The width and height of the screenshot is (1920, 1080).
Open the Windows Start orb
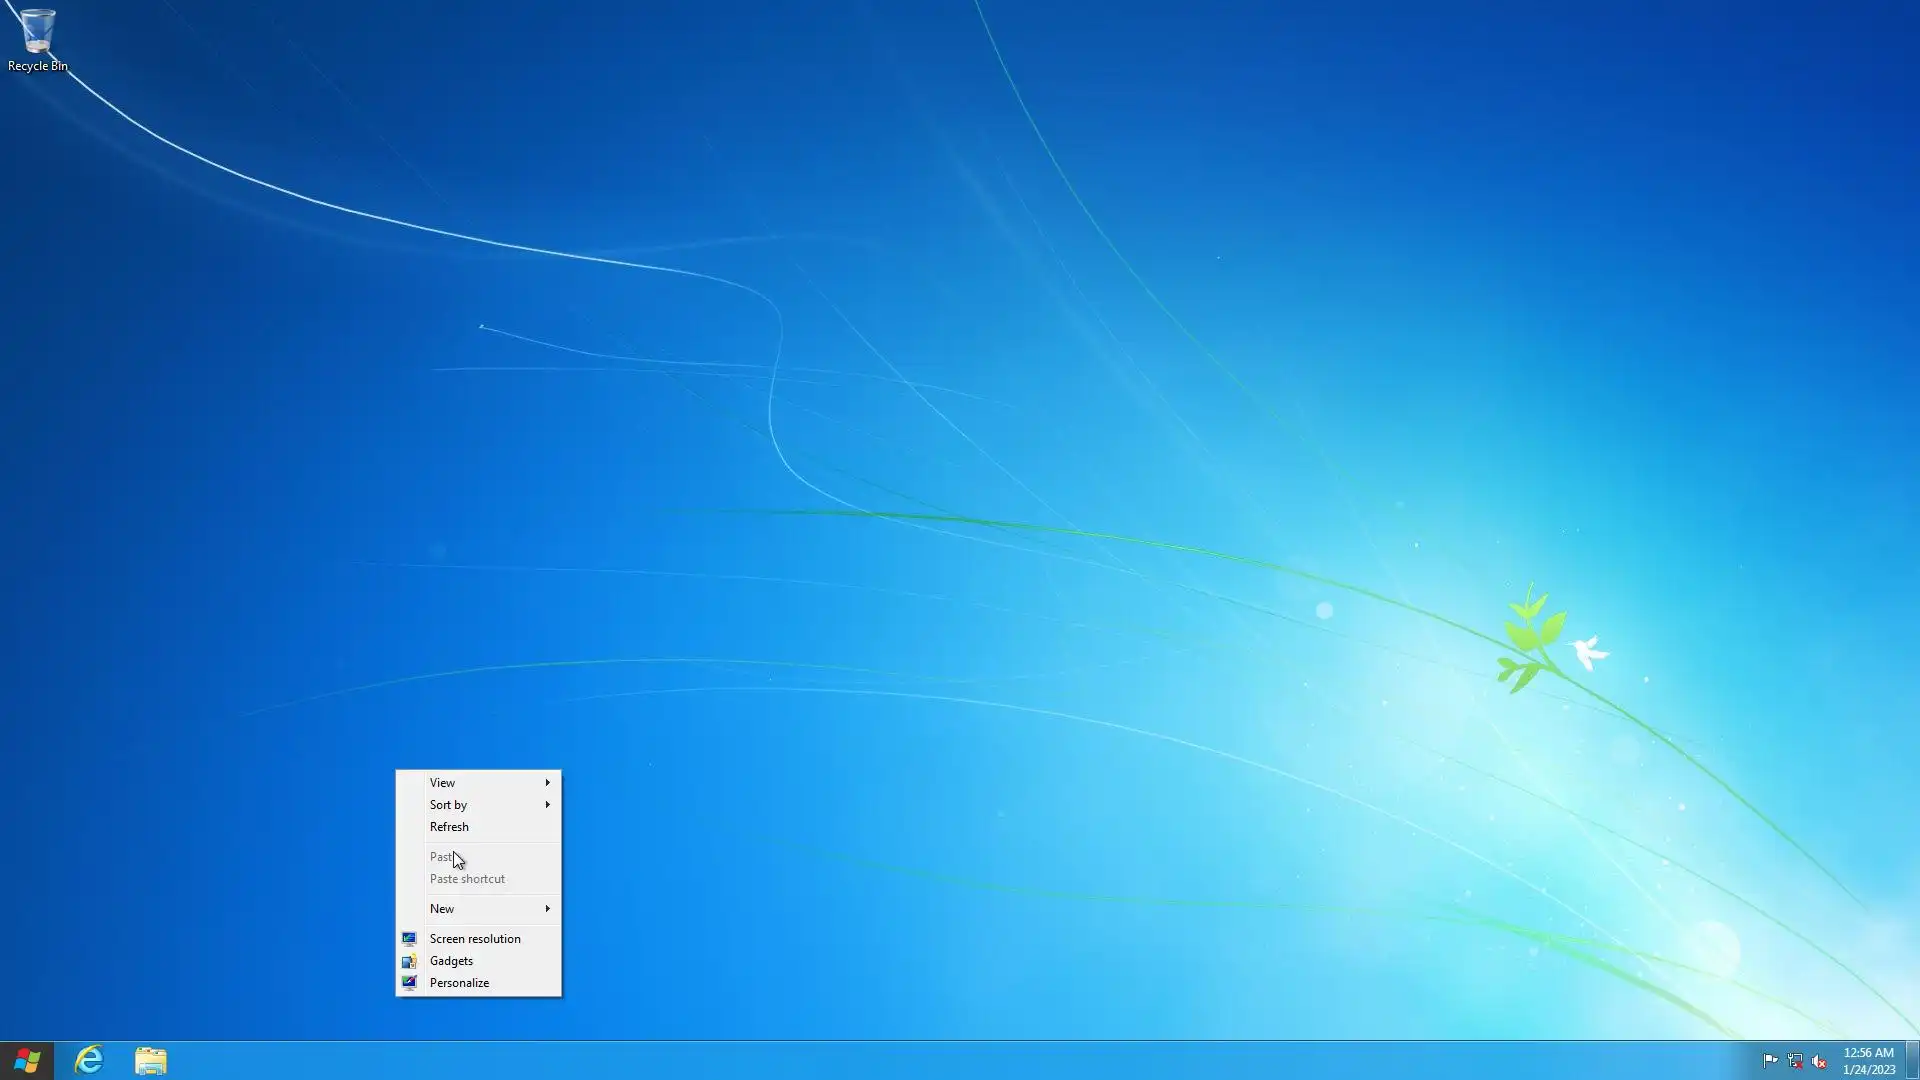click(x=27, y=1060)
